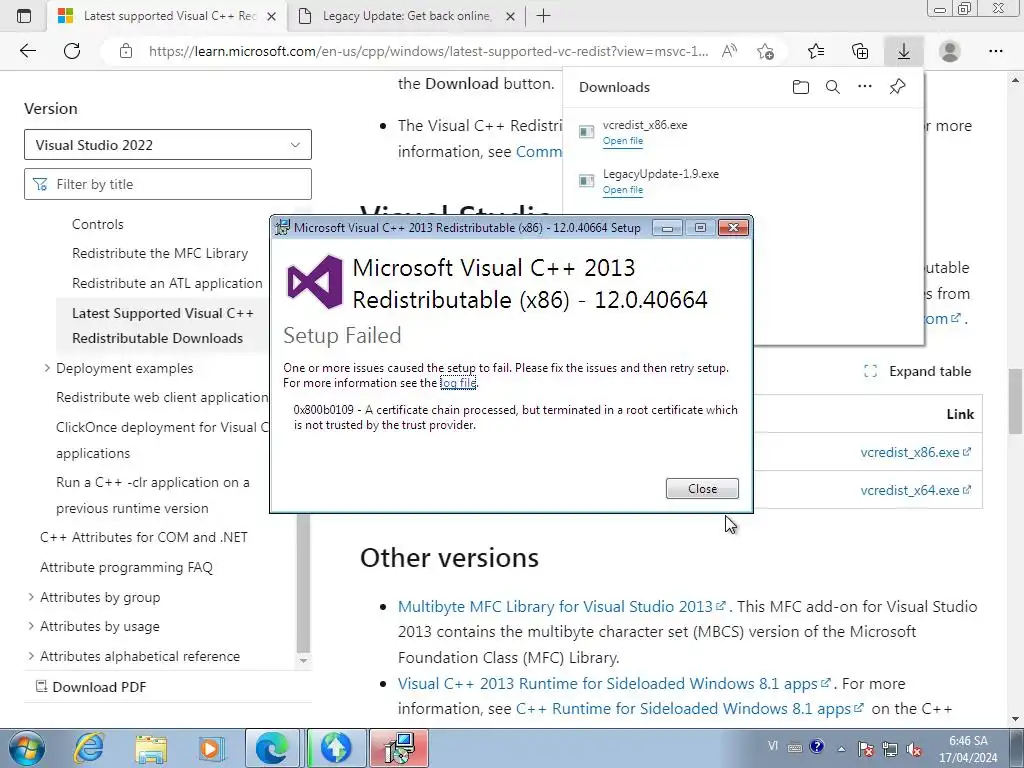The image size is (1024, 768).
Task: Click the browser address bar URL
Action: 428,51
